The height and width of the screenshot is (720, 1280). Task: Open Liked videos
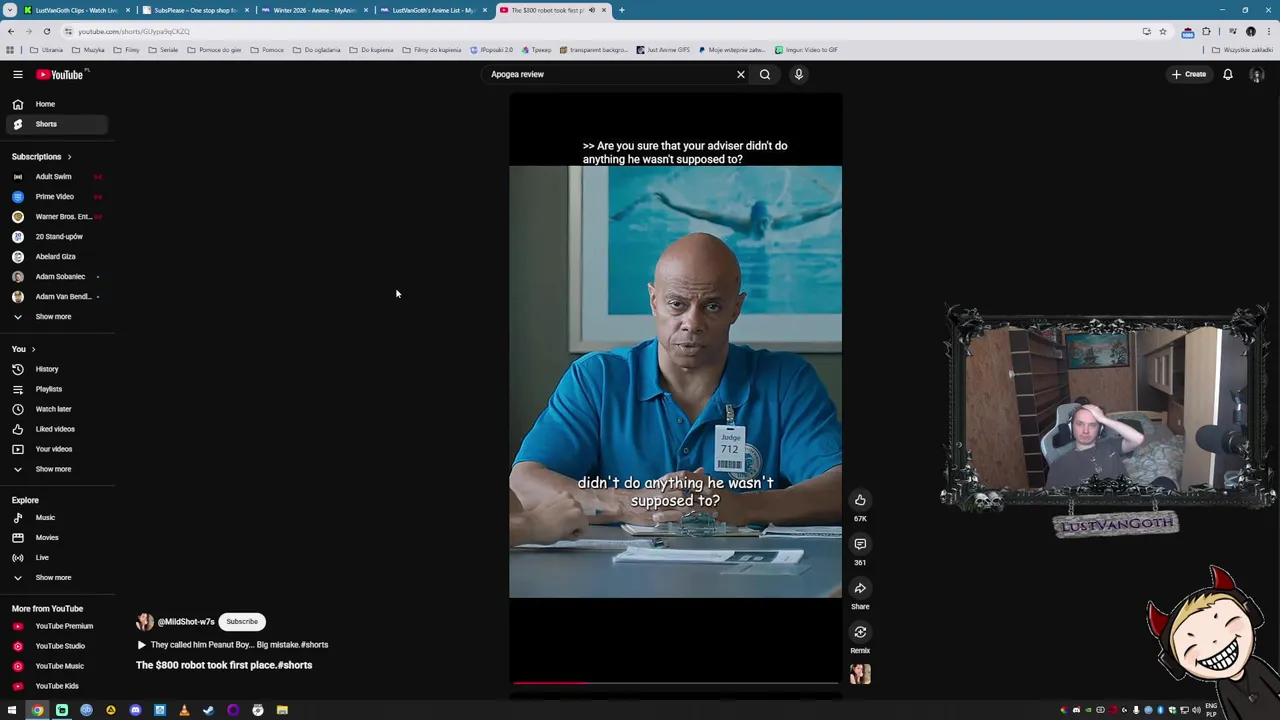pos(58,429)
